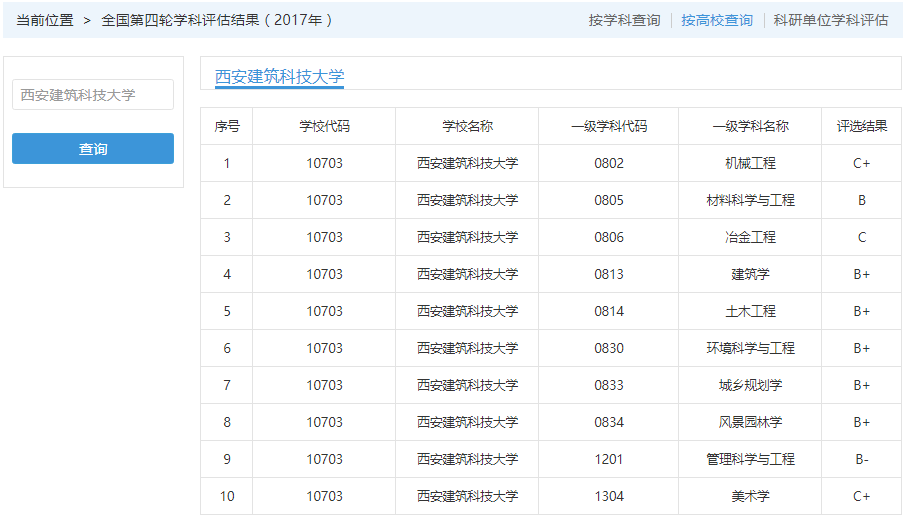
Task: Open 科研单位学科评估 tab
Action: tap(831, 20)
